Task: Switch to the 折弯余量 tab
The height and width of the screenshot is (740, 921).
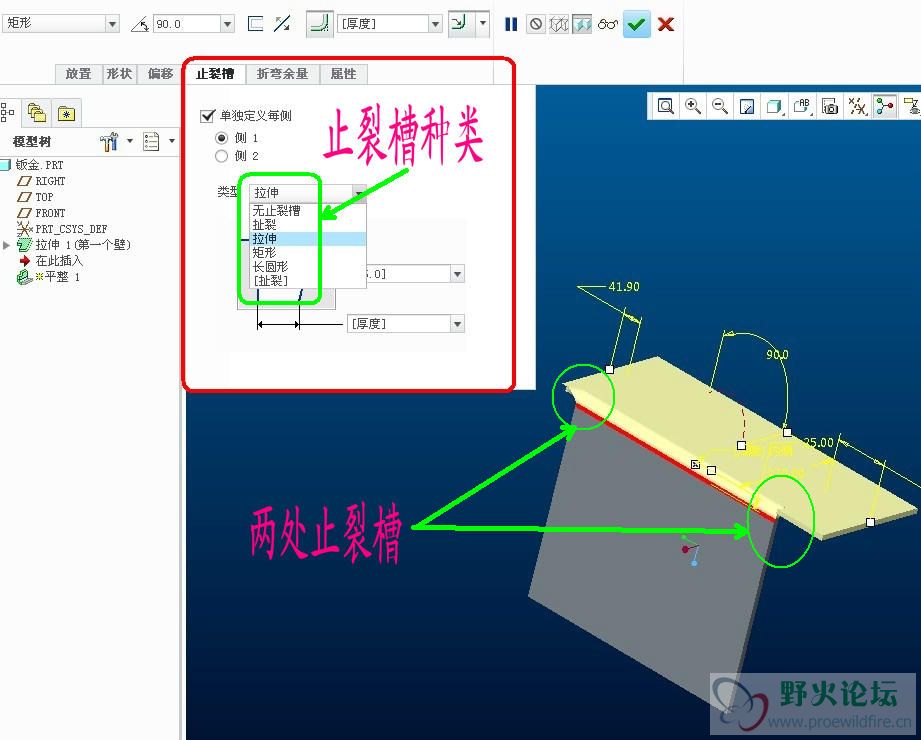Action: click(283, 74)
